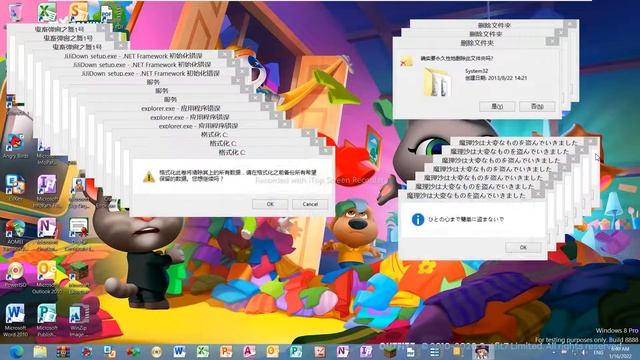Viewport: 640px width, 360px height.
Task: Select Excel shortcut at top of desktop
Action: coord(47,12)
